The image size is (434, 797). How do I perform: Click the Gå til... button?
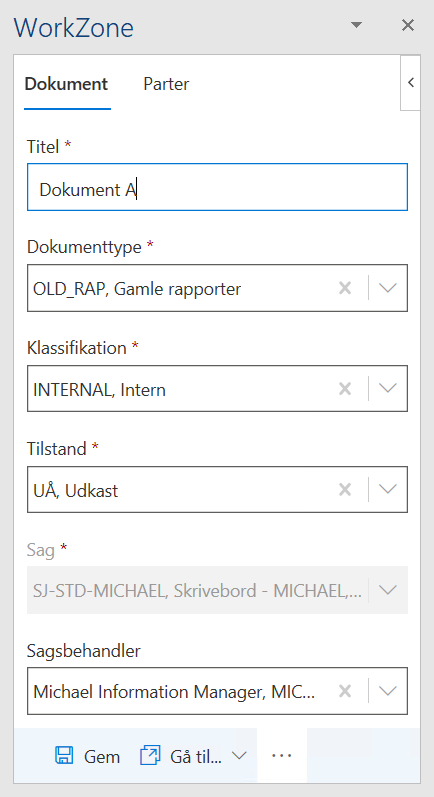pyautogui.click(x=182, y=756)
